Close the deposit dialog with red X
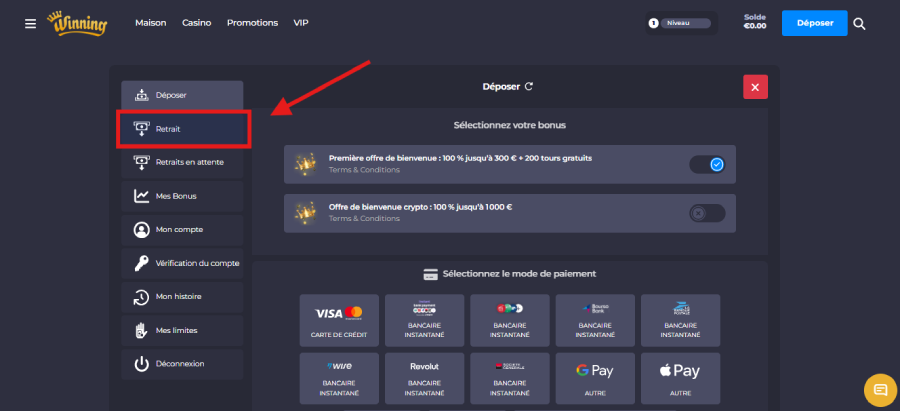Screen dimensions: 900x411 click(755, 87)
